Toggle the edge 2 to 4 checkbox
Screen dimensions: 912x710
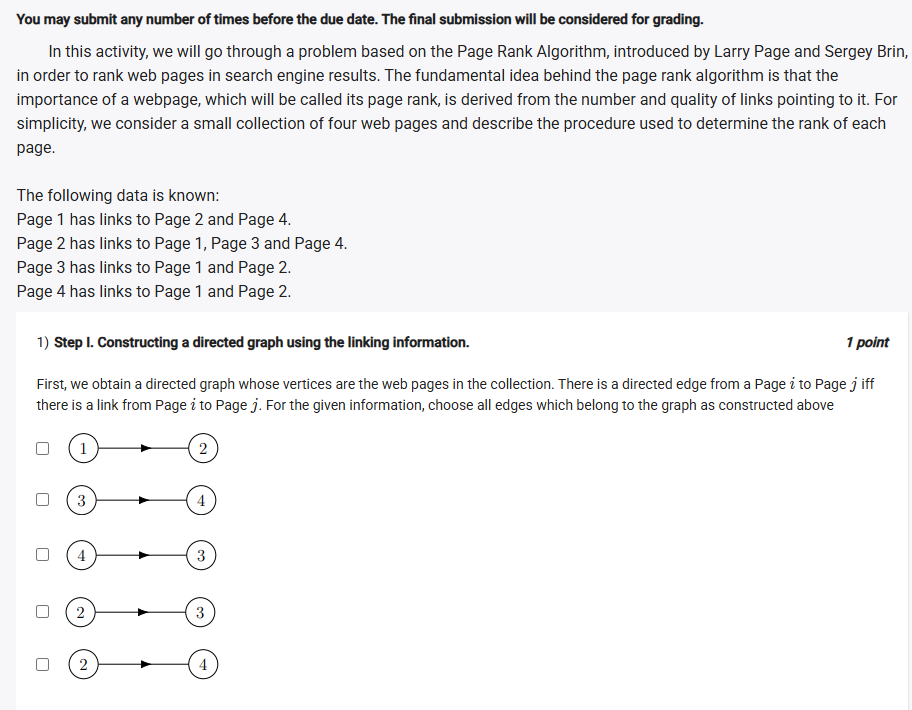(43, 662)
